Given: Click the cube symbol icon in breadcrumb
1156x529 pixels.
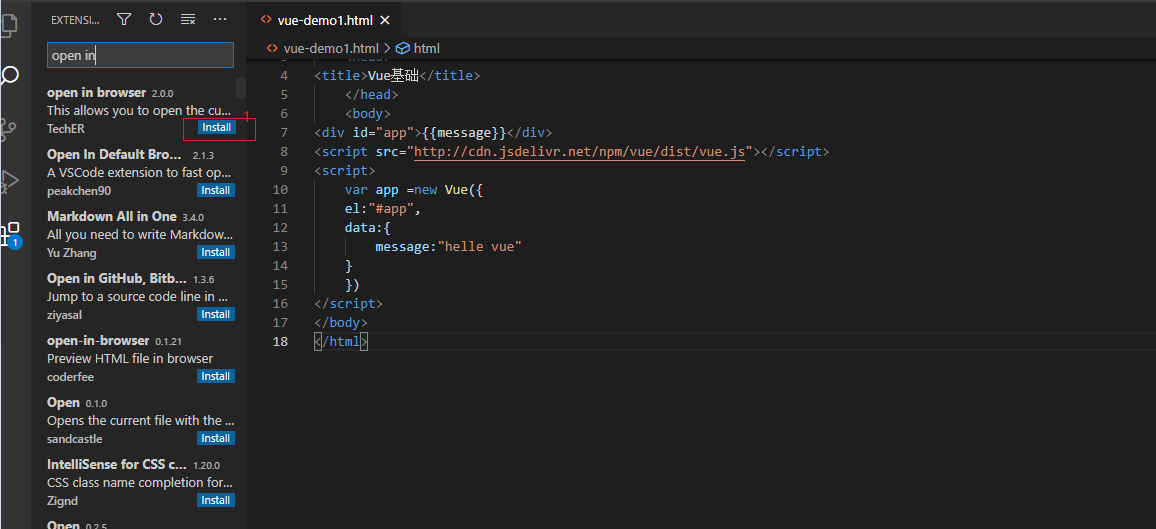Looking at the screenshot, I should pyautogui.click(x=403, y=49).
